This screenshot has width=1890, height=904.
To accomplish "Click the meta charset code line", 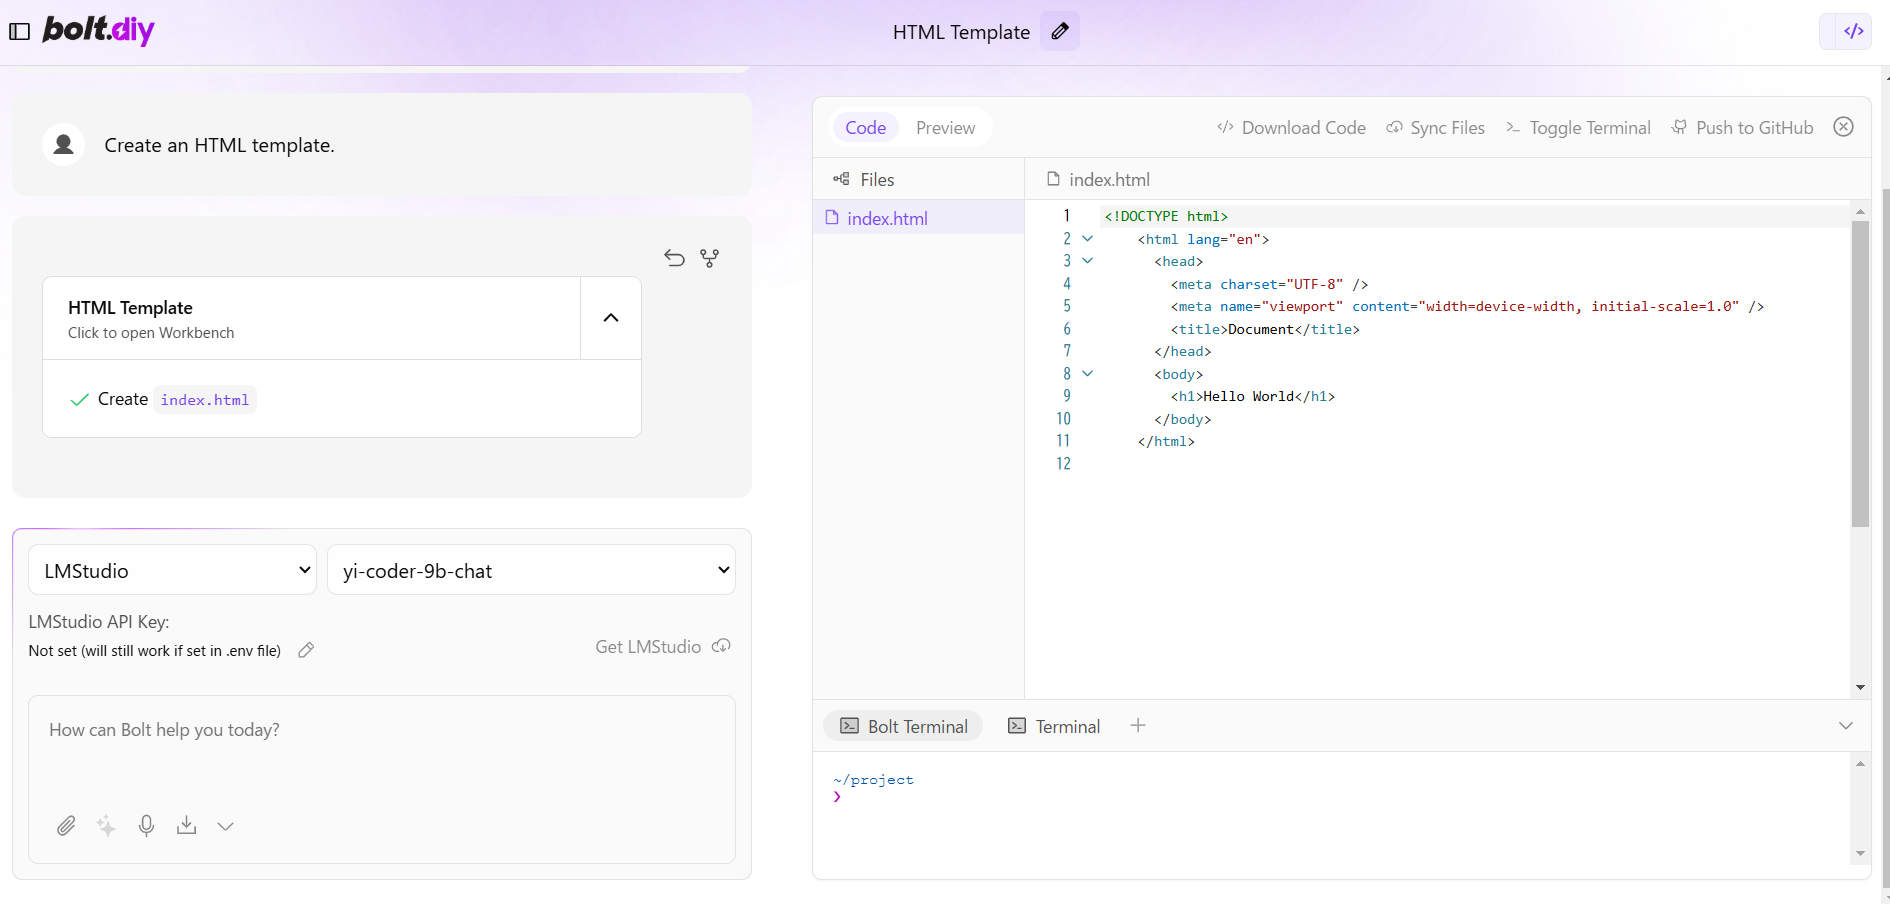I will [x=1269, y=284].
